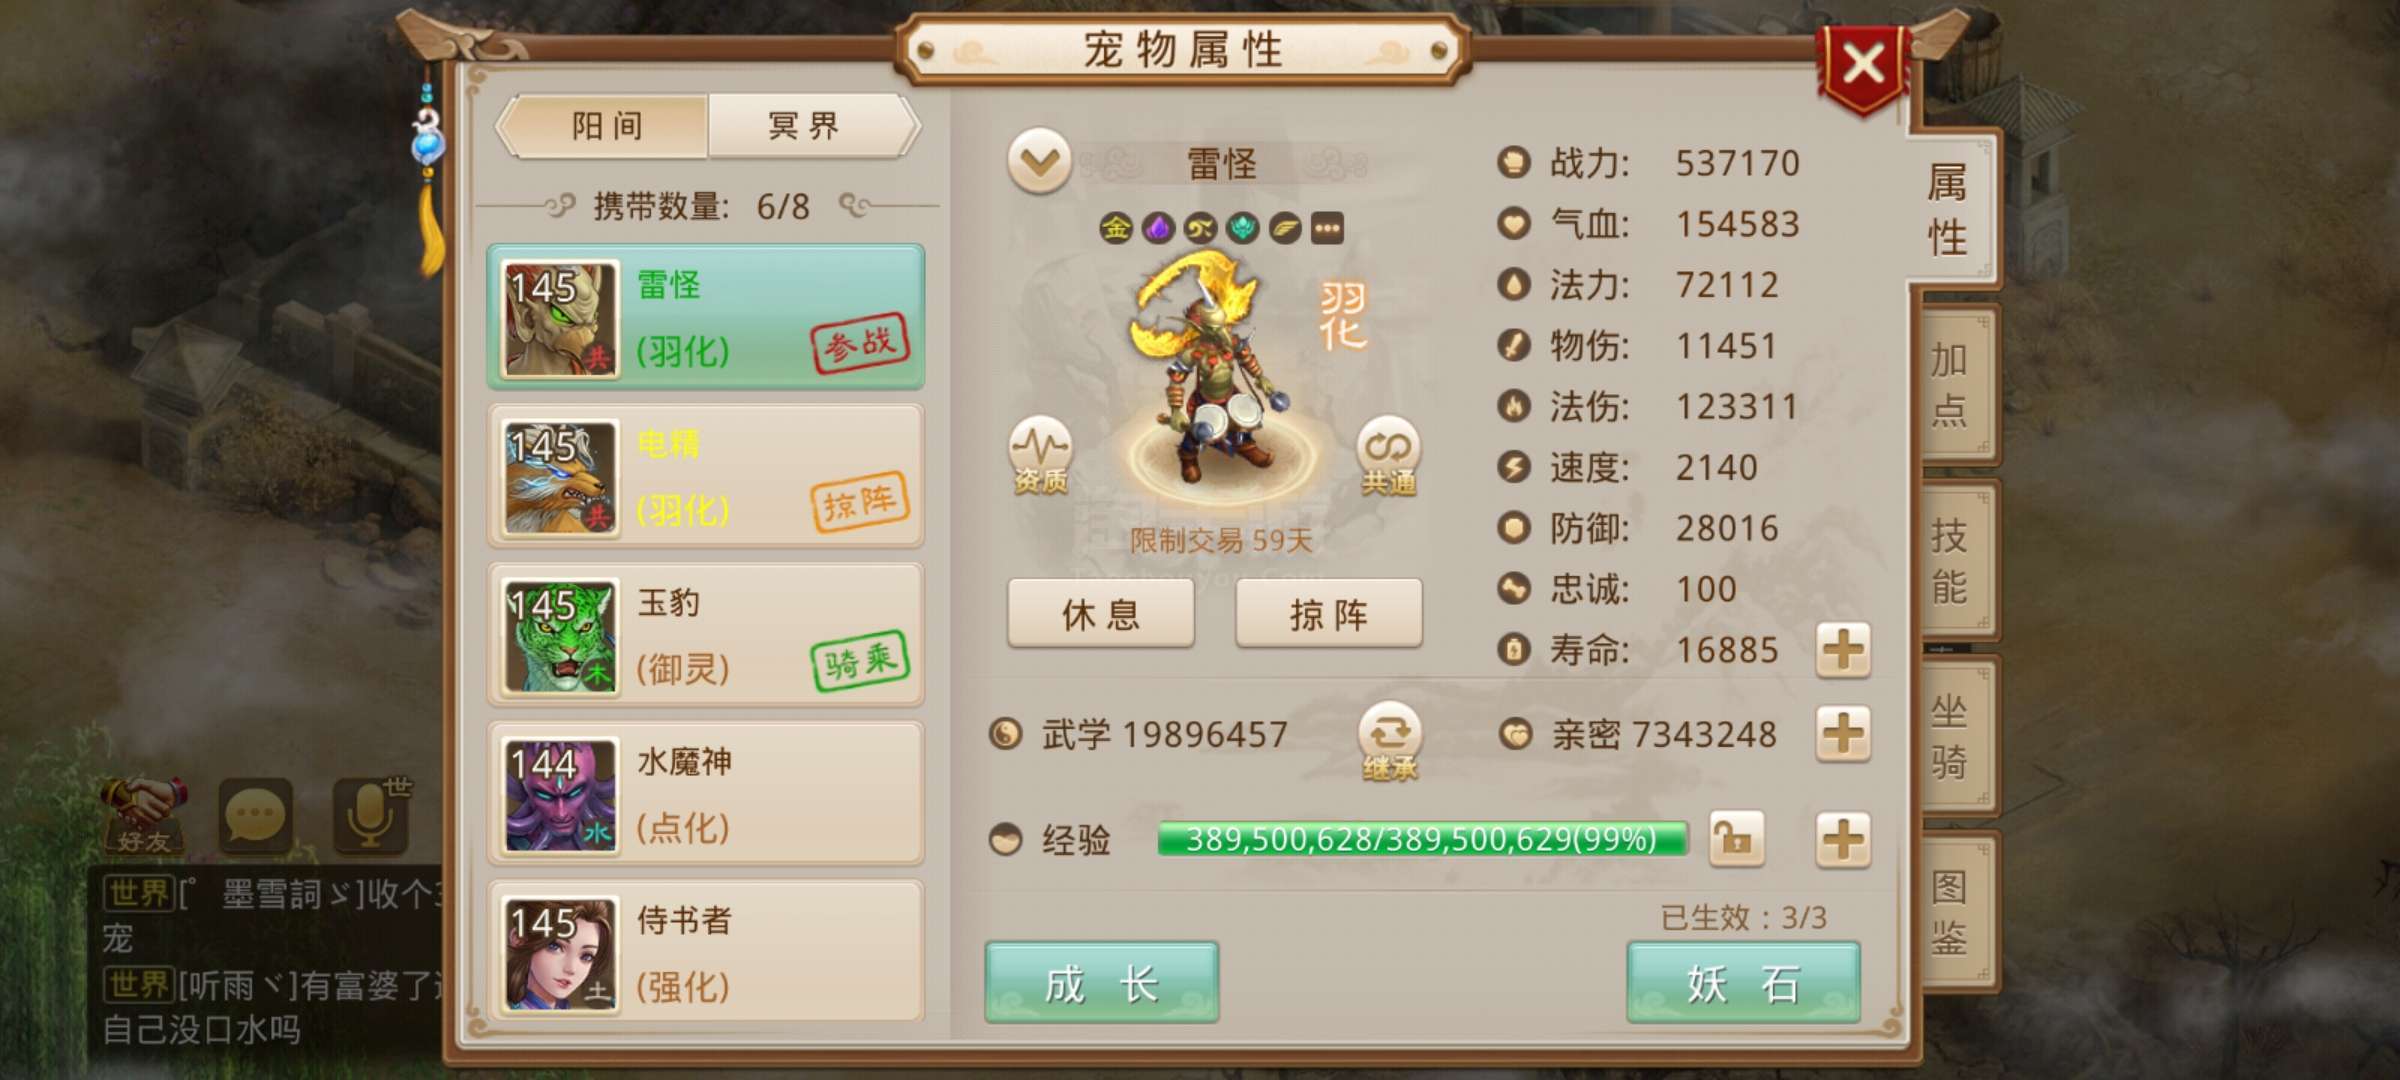Add intimacy with 亲密 plus button
Screen dimensions: 2400x1080
point(1843,734)
